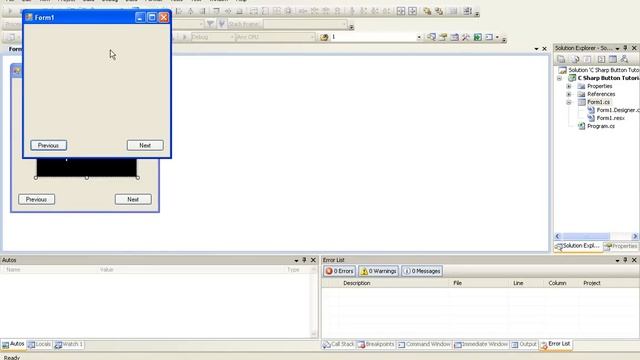The height and width of the screenshot is (360, 640).
Task: Switch to the Watch 1 tab
Action: click(x=69, y=344)
